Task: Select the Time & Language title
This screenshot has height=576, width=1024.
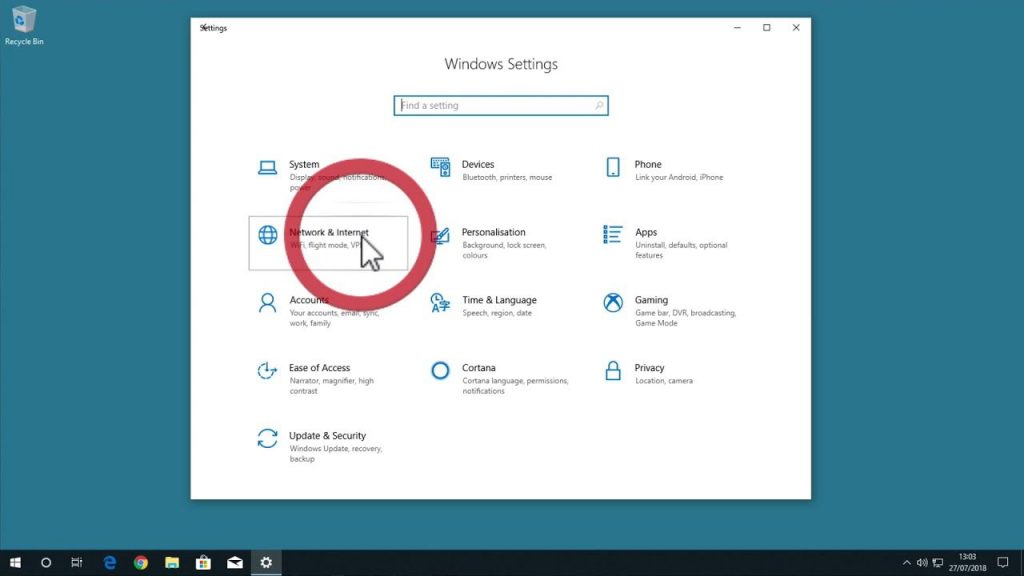Action: pyautogui.click(x=500, y=300)
